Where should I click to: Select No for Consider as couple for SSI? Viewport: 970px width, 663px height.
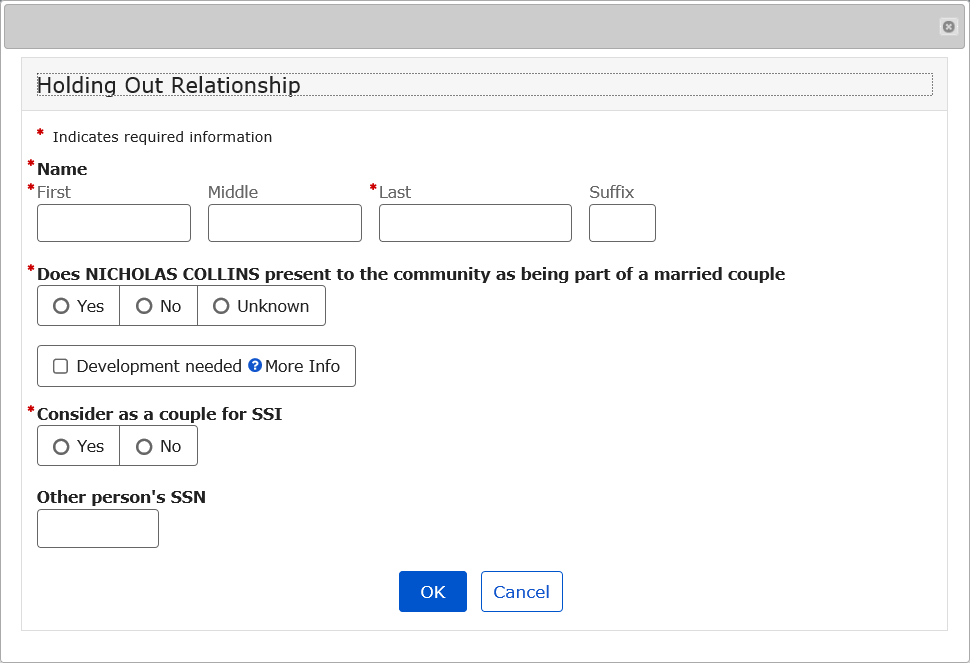(145, 446)
